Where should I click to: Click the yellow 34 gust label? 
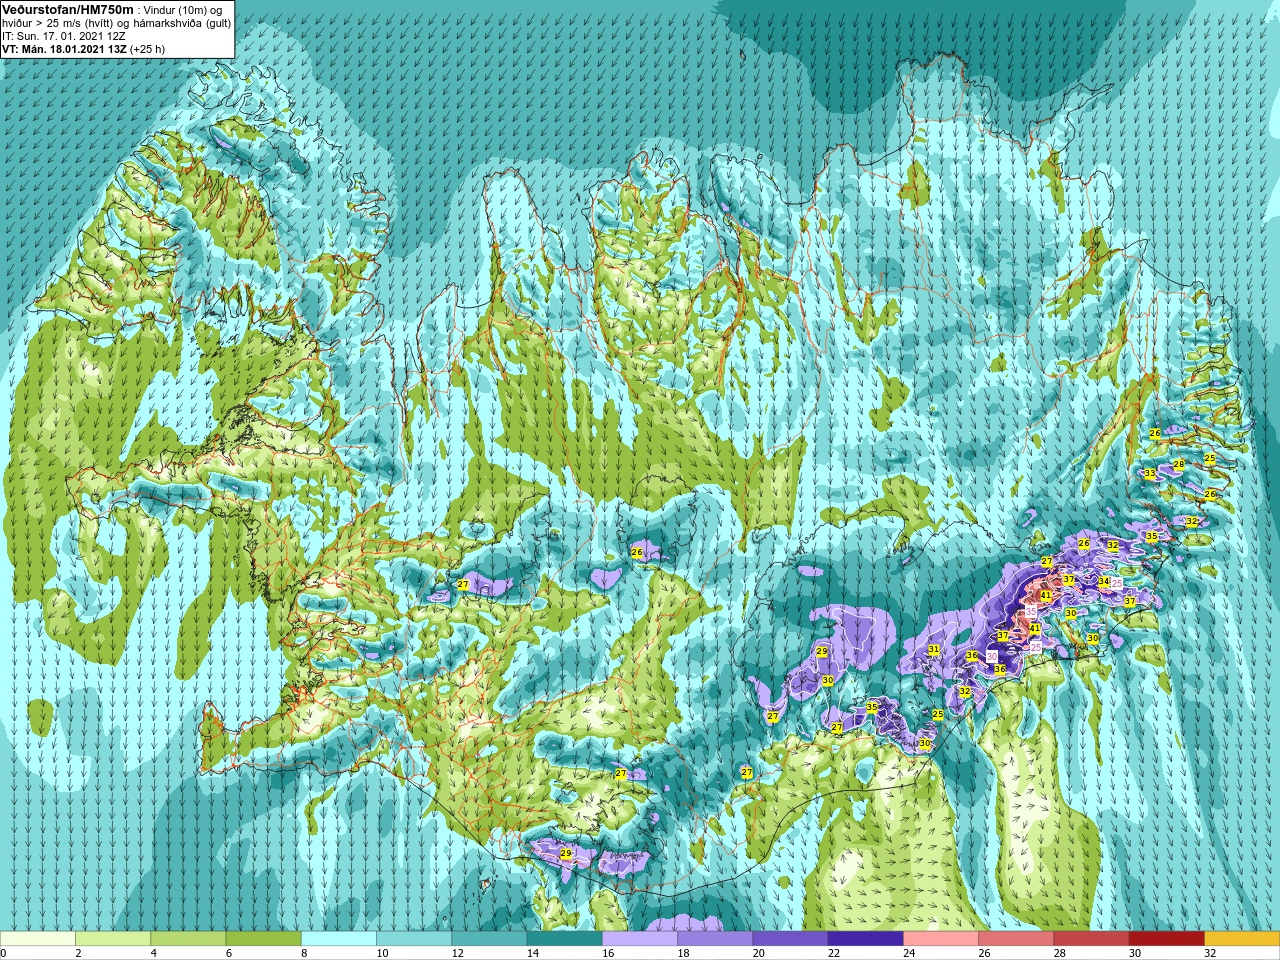pos(1104,581)
